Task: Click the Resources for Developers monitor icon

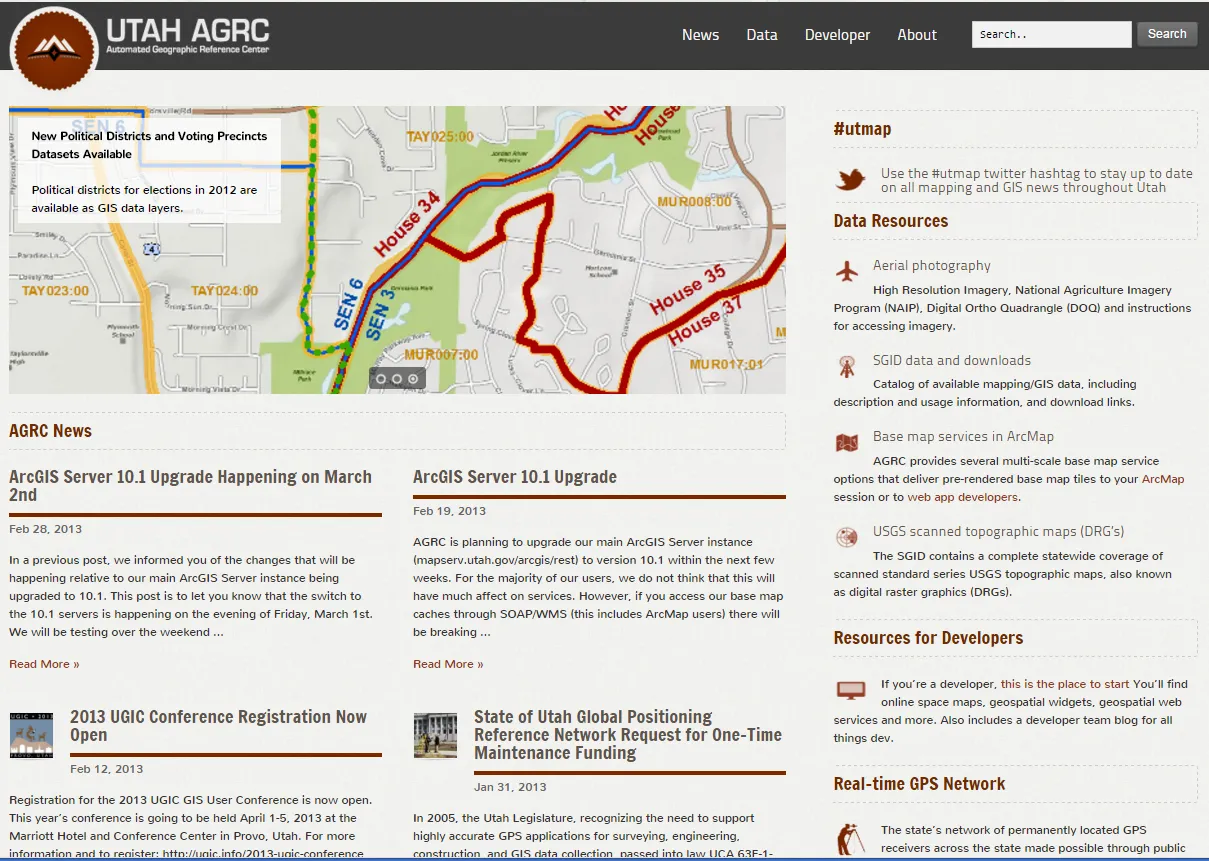Action: (x=849, y=690)
